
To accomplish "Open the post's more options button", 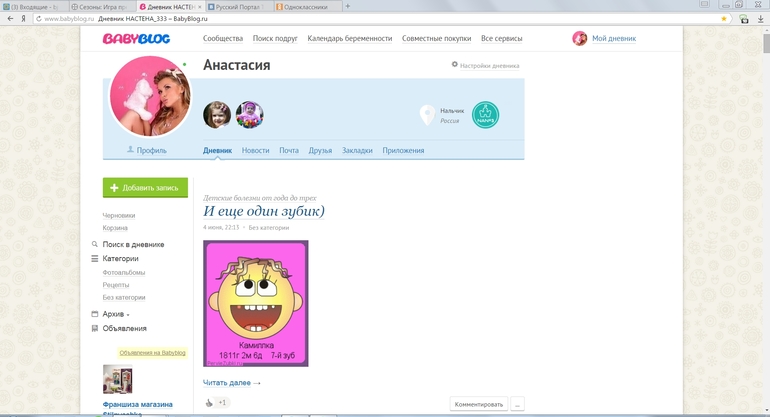I will point(517,404).
